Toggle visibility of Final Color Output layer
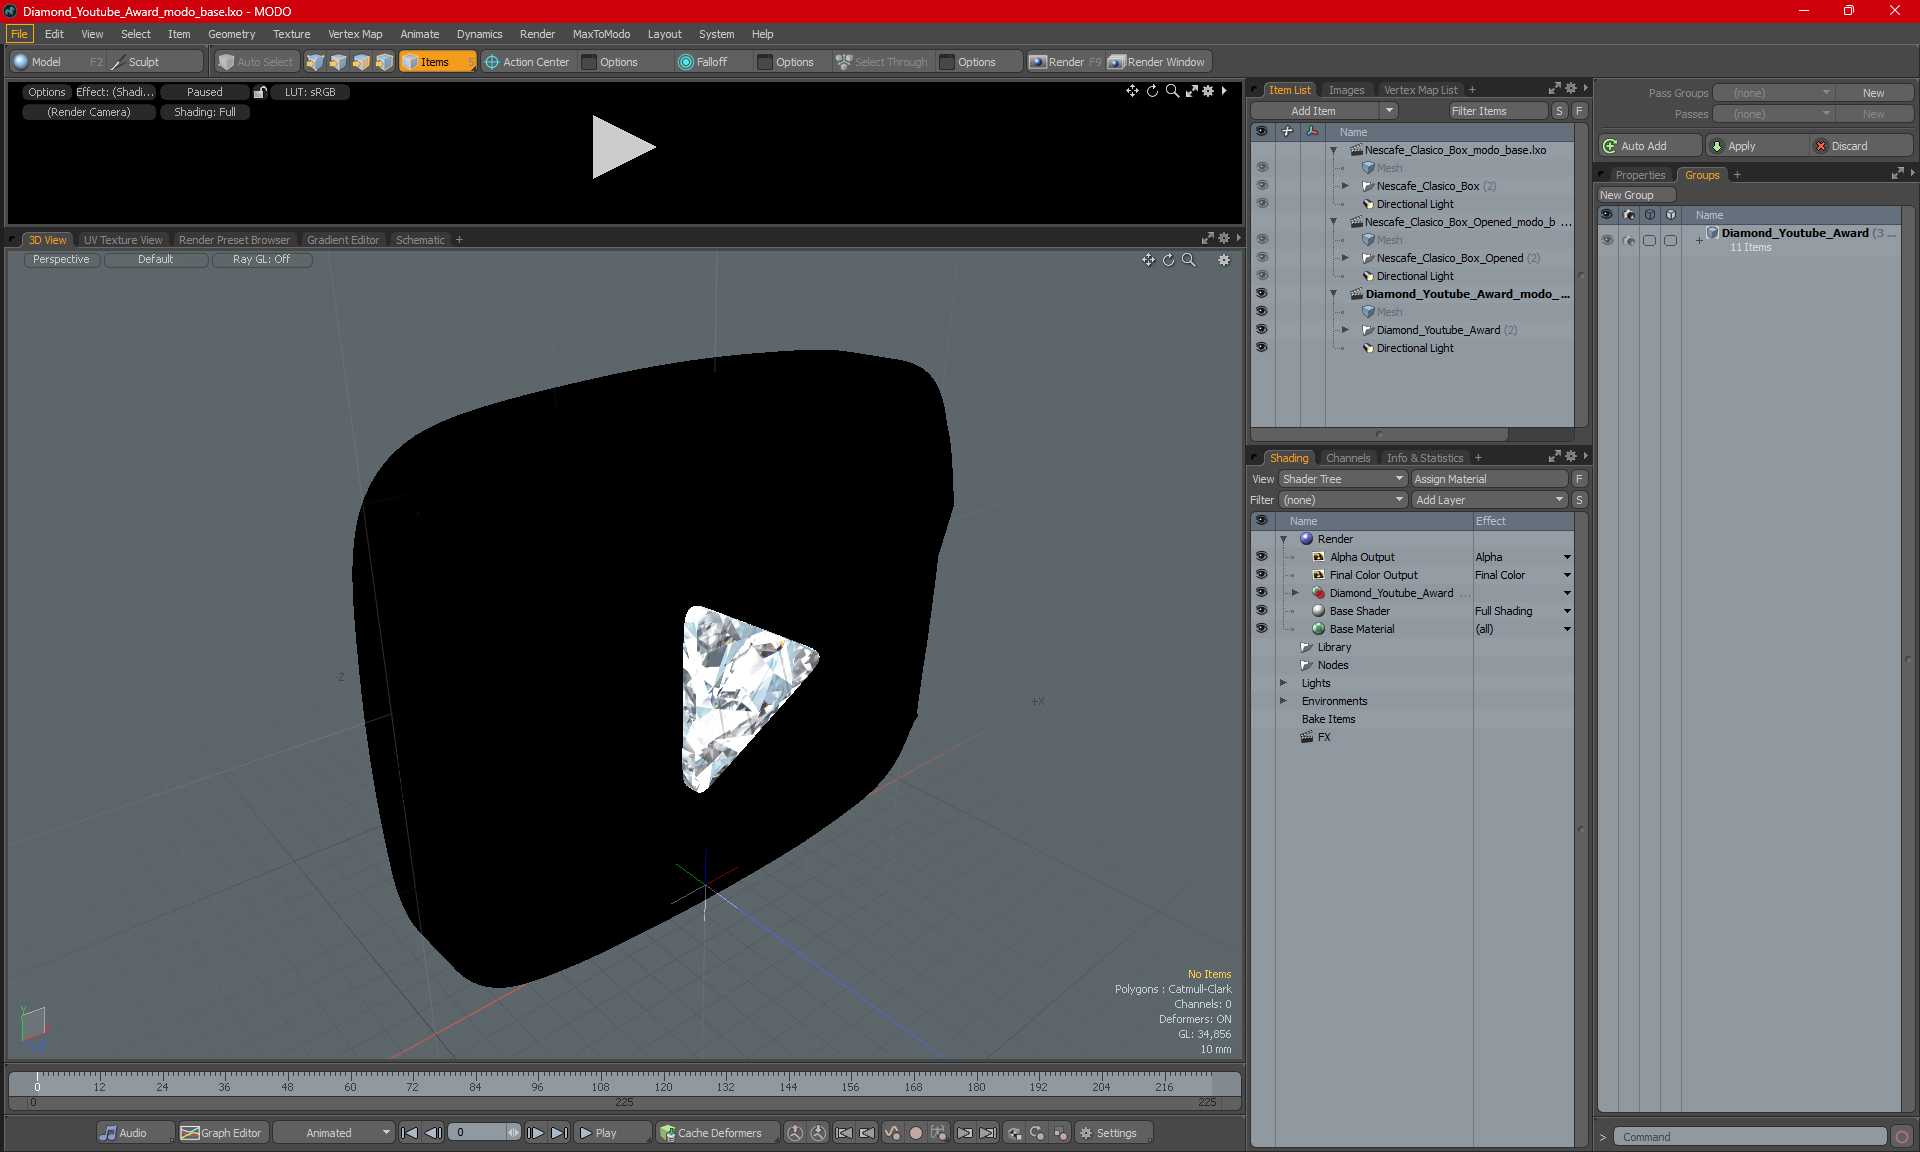The width and height of the screenshot is (1920, 1152). [1261, 575]
